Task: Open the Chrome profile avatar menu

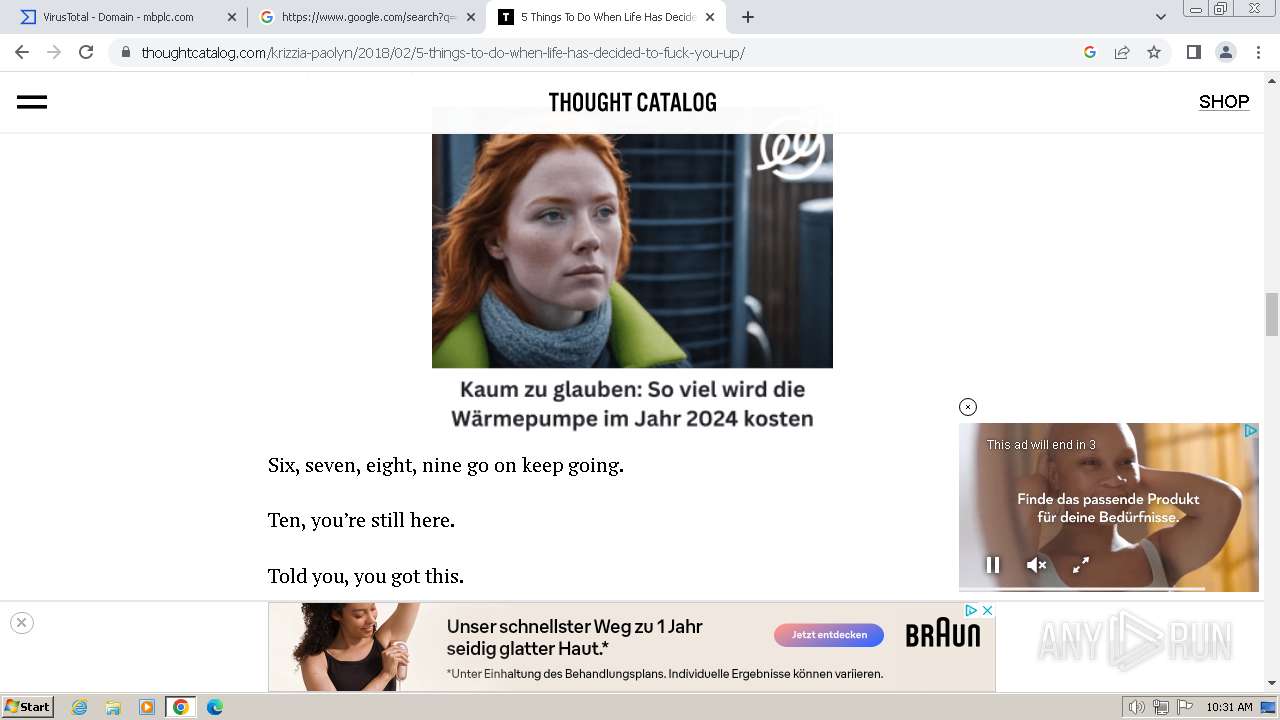Action: [x=1225, y=52]
